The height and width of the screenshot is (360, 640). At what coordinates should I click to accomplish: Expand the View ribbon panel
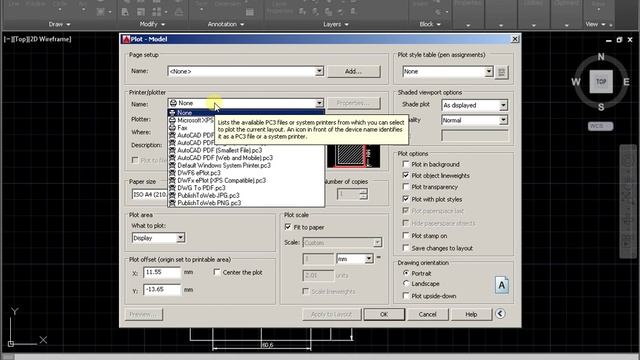point(596,24)
